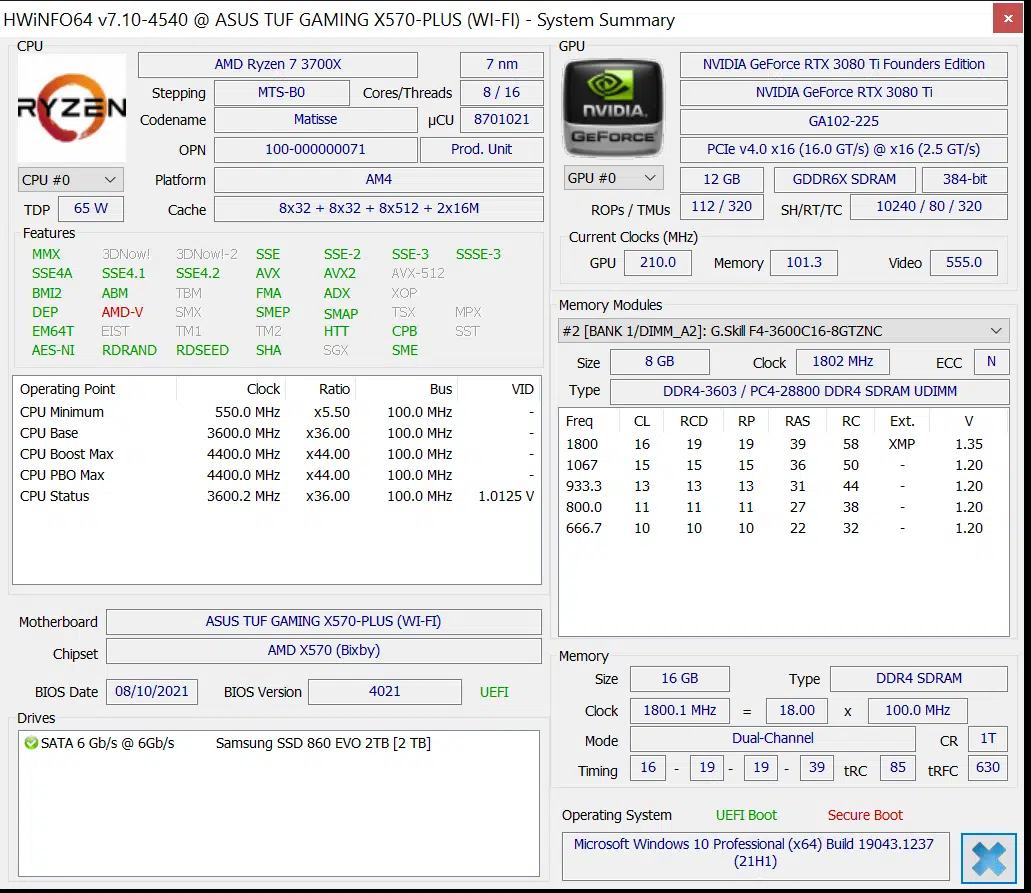Screen dimensions: 1031x893
Task: Click the 12 GB VRAM size field
Action: coord(721,180)
